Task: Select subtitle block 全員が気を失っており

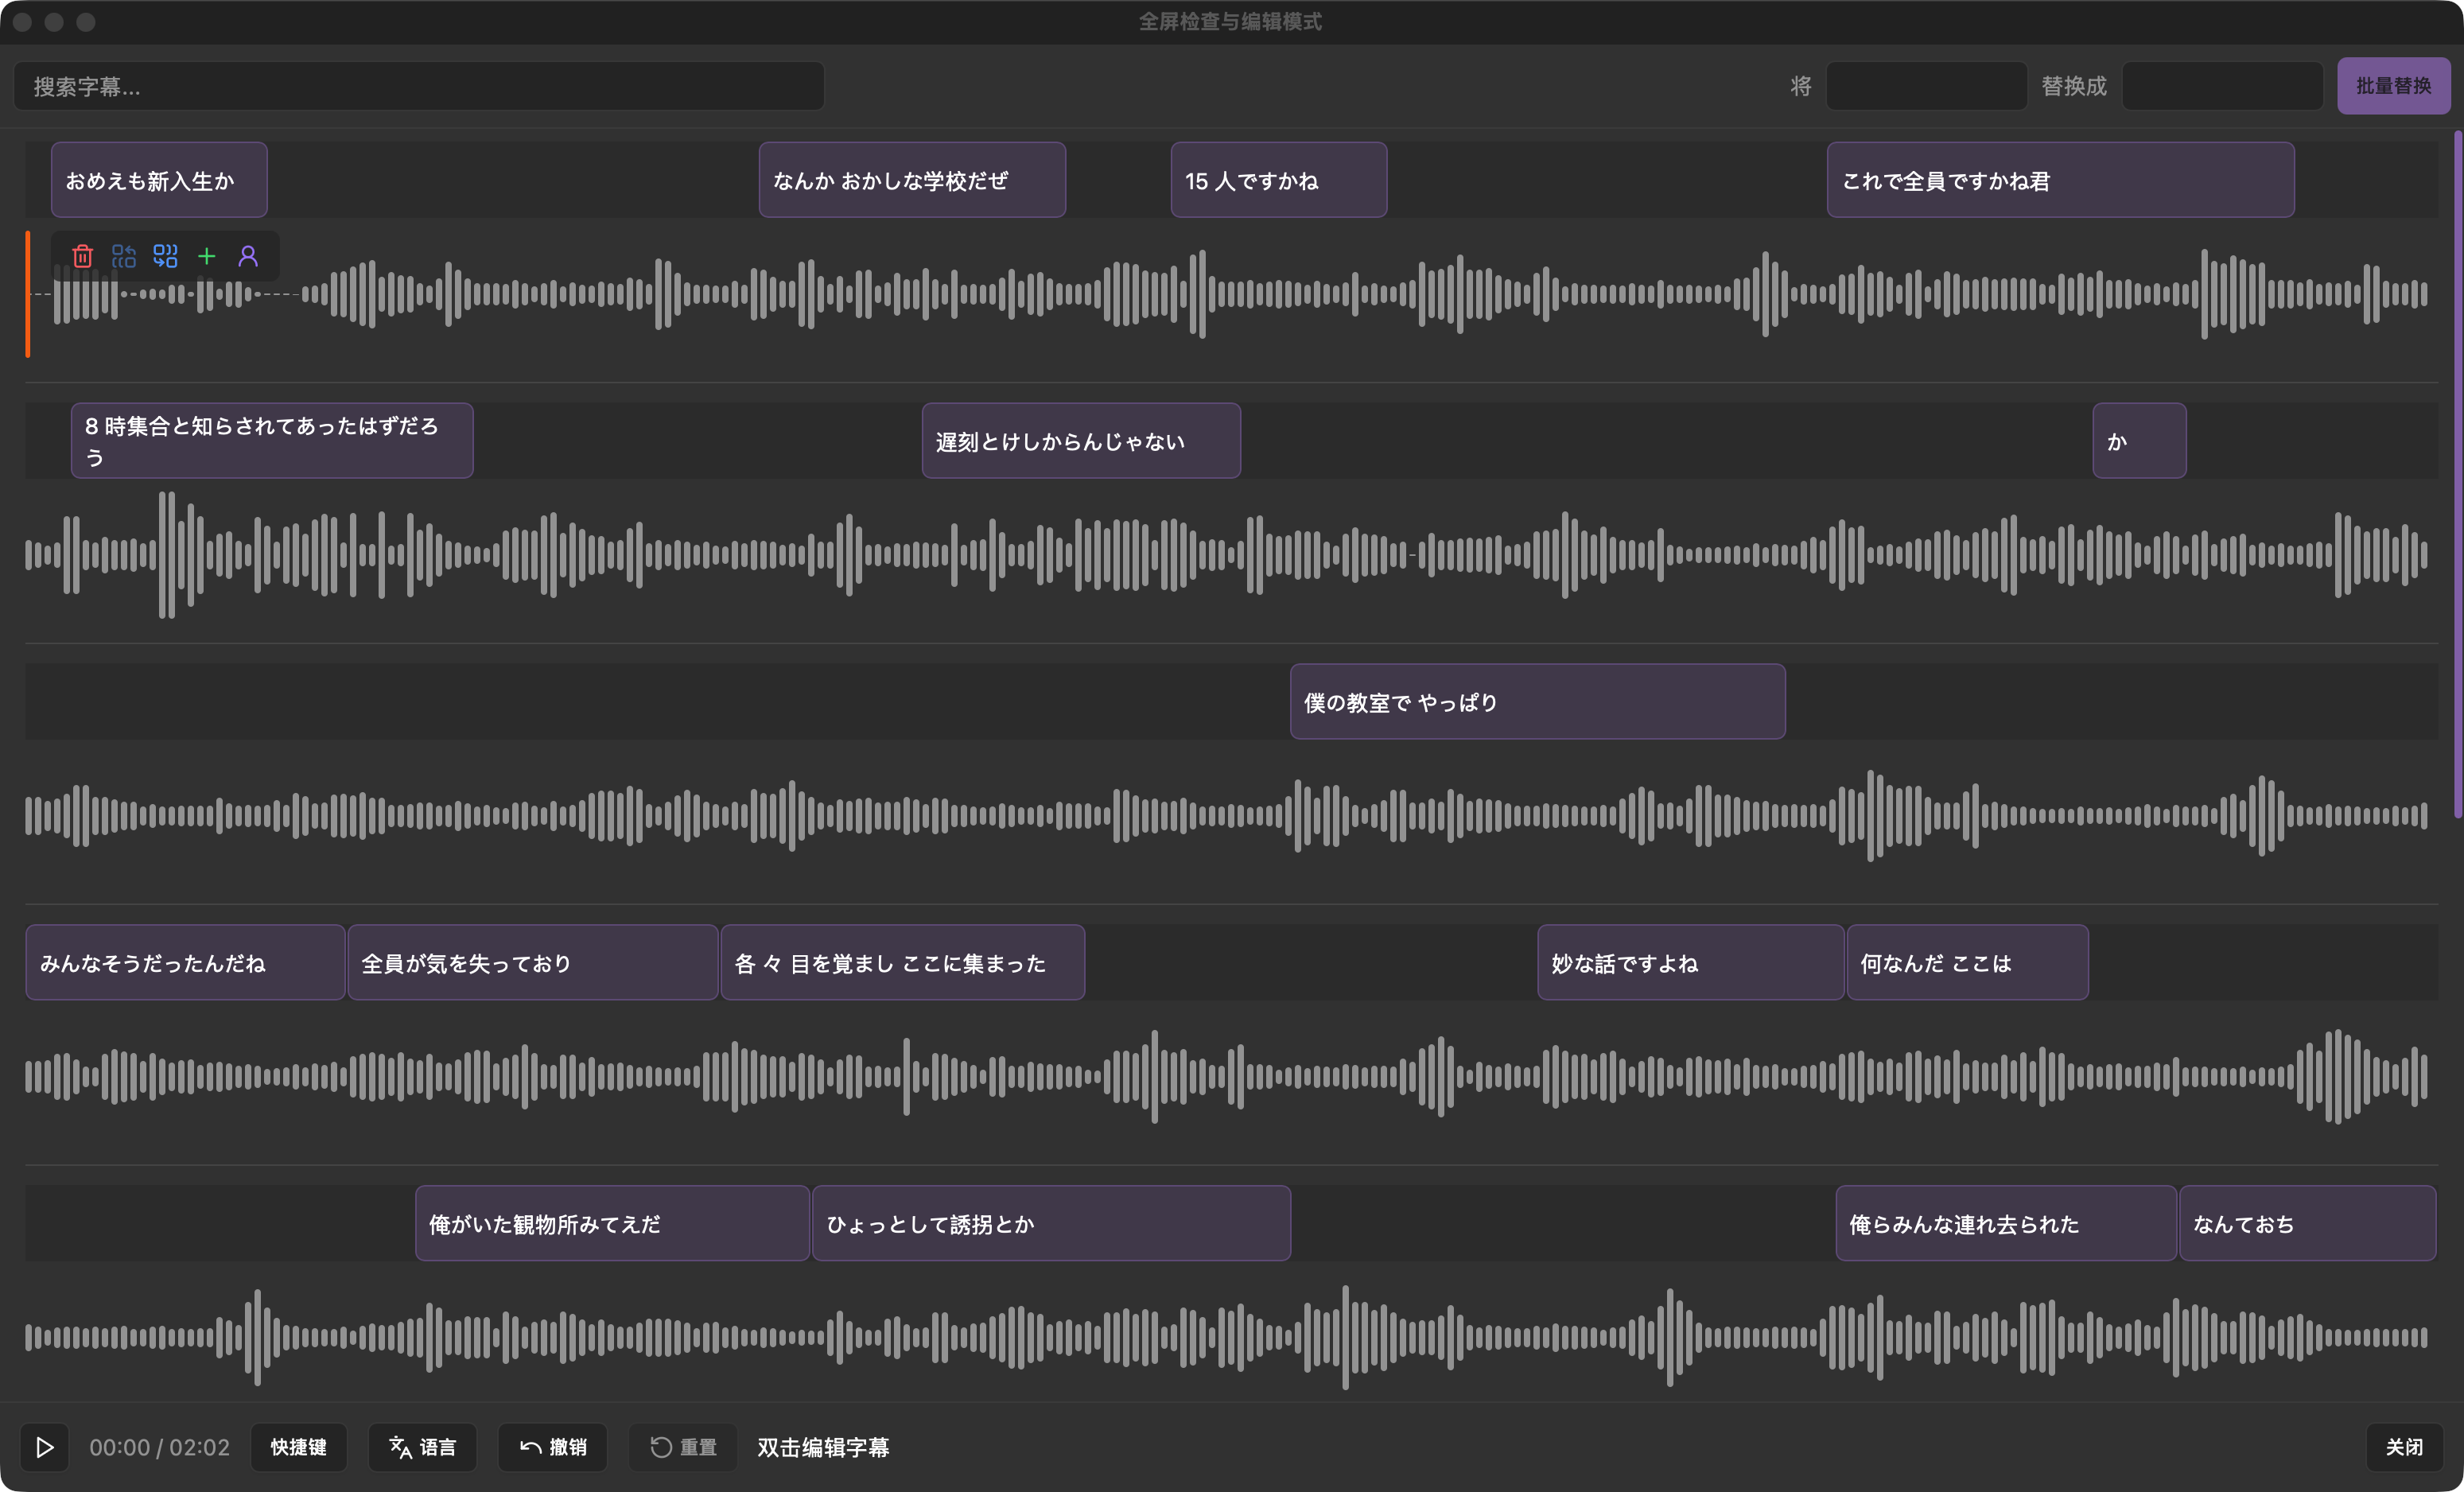Action: 533,963
